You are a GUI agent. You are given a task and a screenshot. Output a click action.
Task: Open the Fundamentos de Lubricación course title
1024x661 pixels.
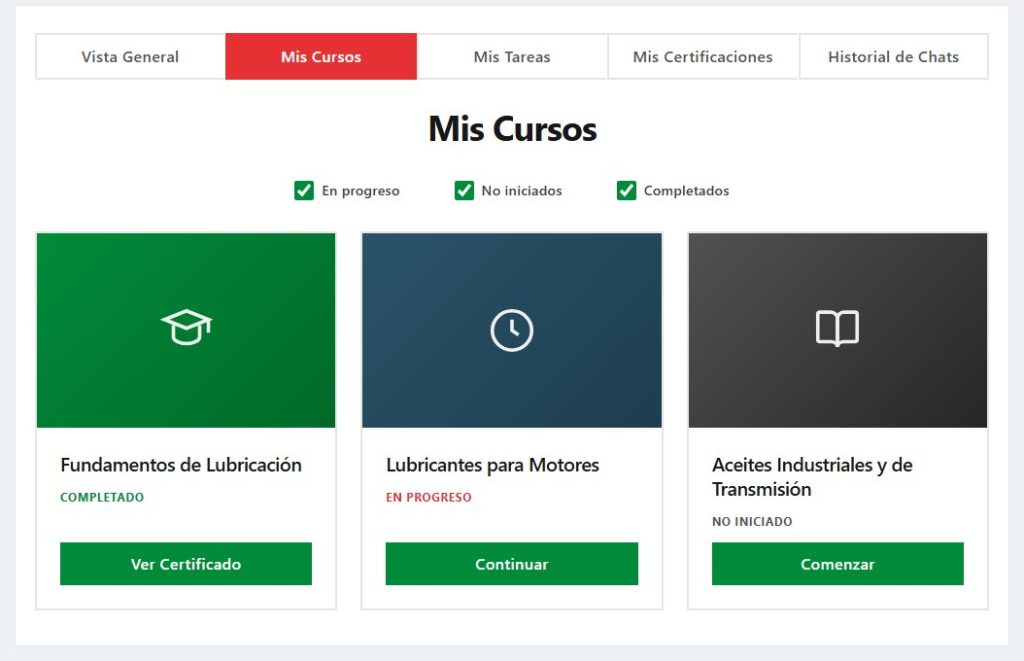point(181,465)
